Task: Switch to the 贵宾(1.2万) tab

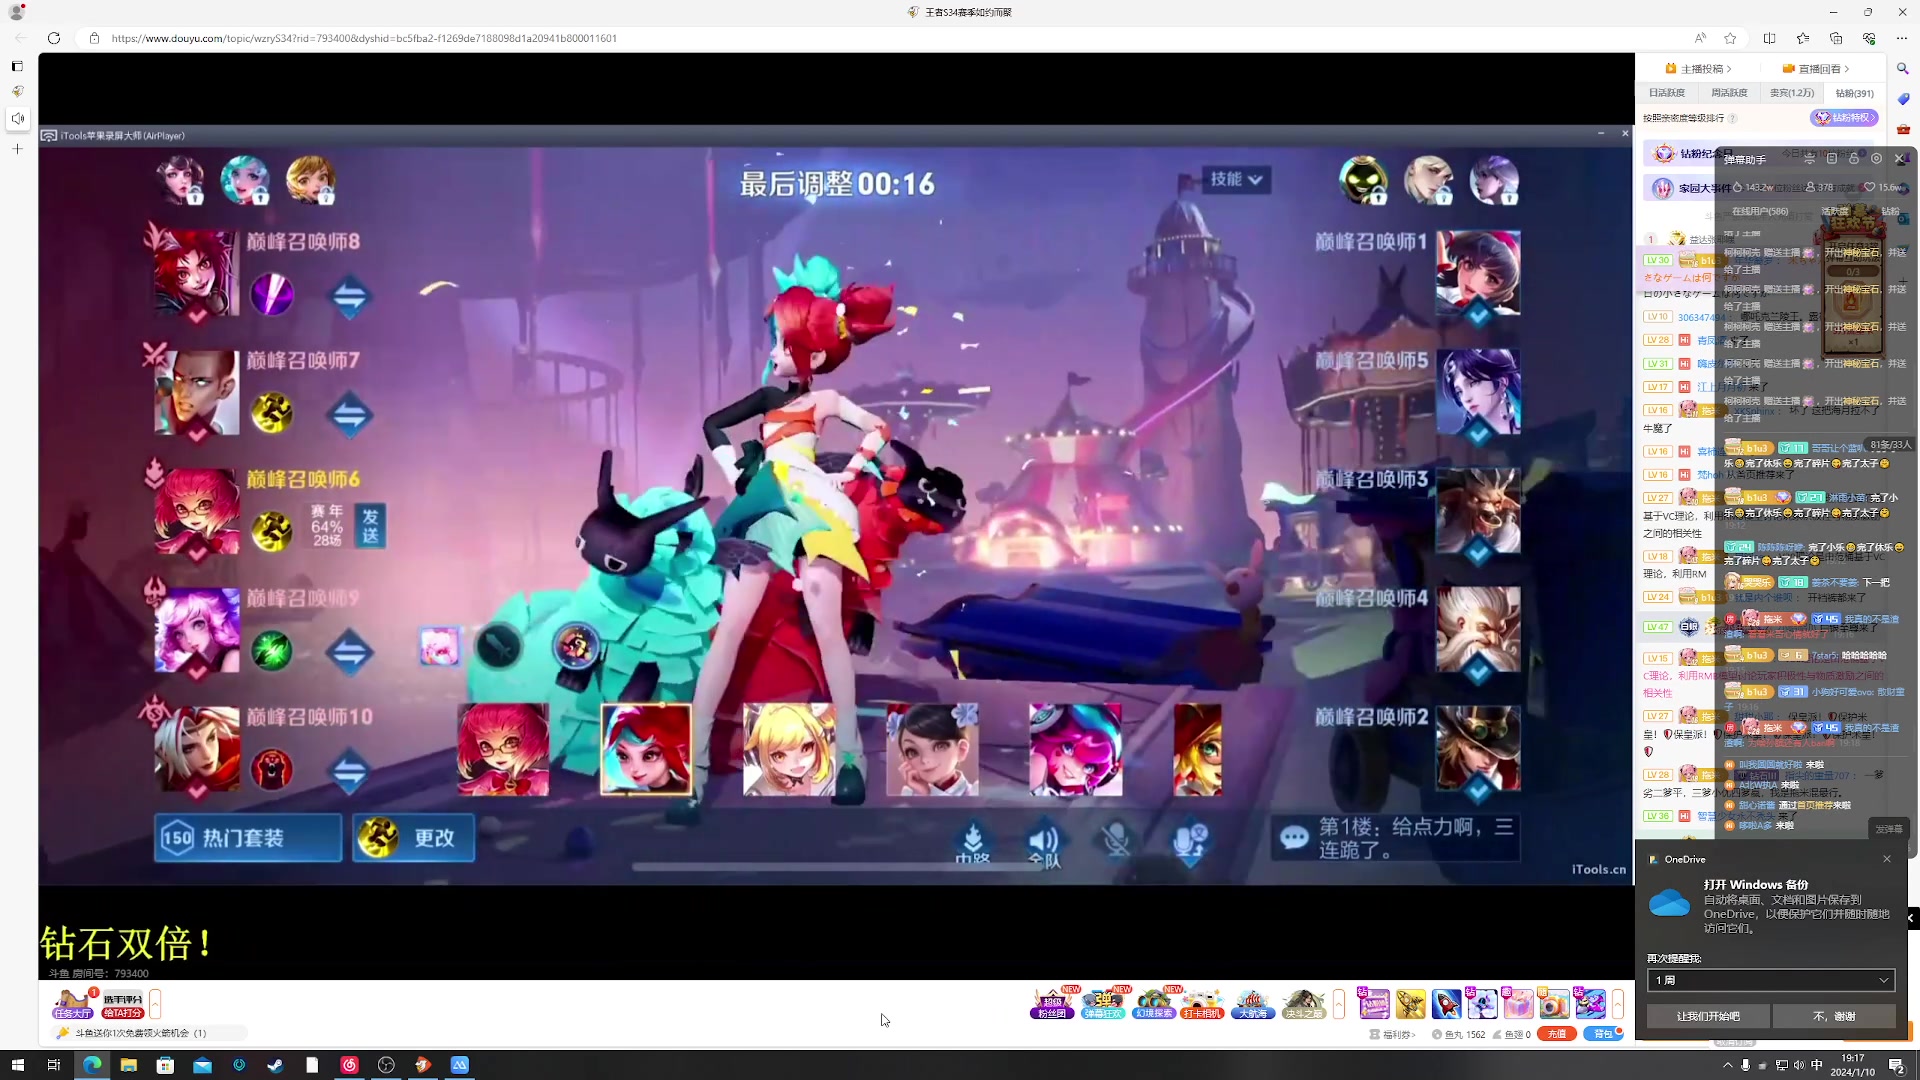Action: tap(1791, 93)
